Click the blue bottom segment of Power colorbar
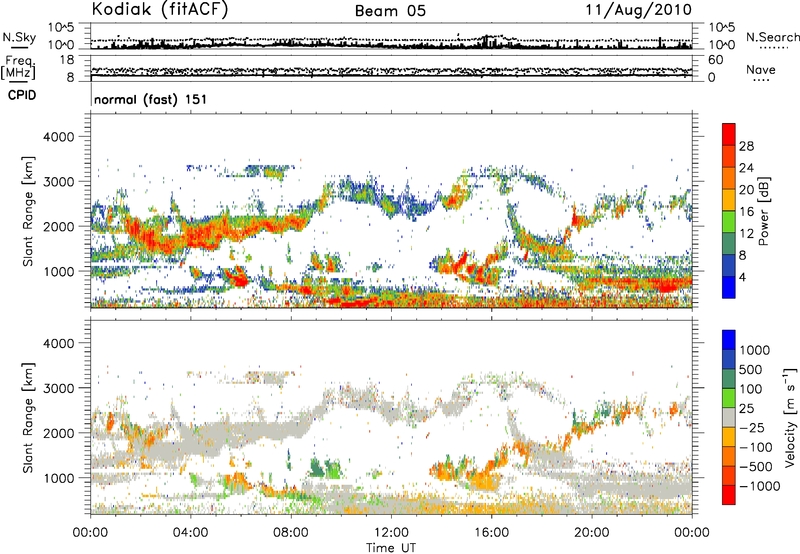 (x=729, y=287)
